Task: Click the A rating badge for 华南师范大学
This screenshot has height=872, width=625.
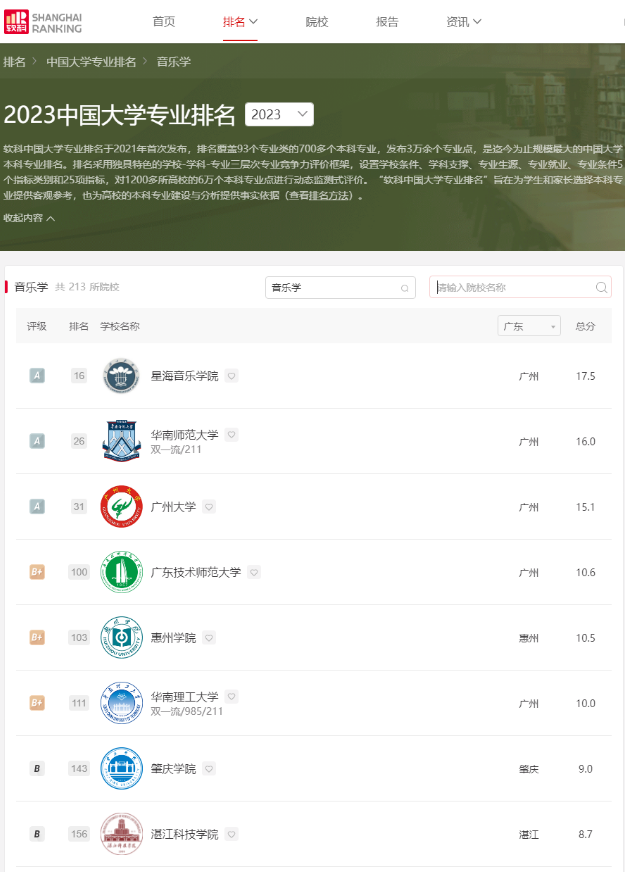Action: [x=37, y=441]
